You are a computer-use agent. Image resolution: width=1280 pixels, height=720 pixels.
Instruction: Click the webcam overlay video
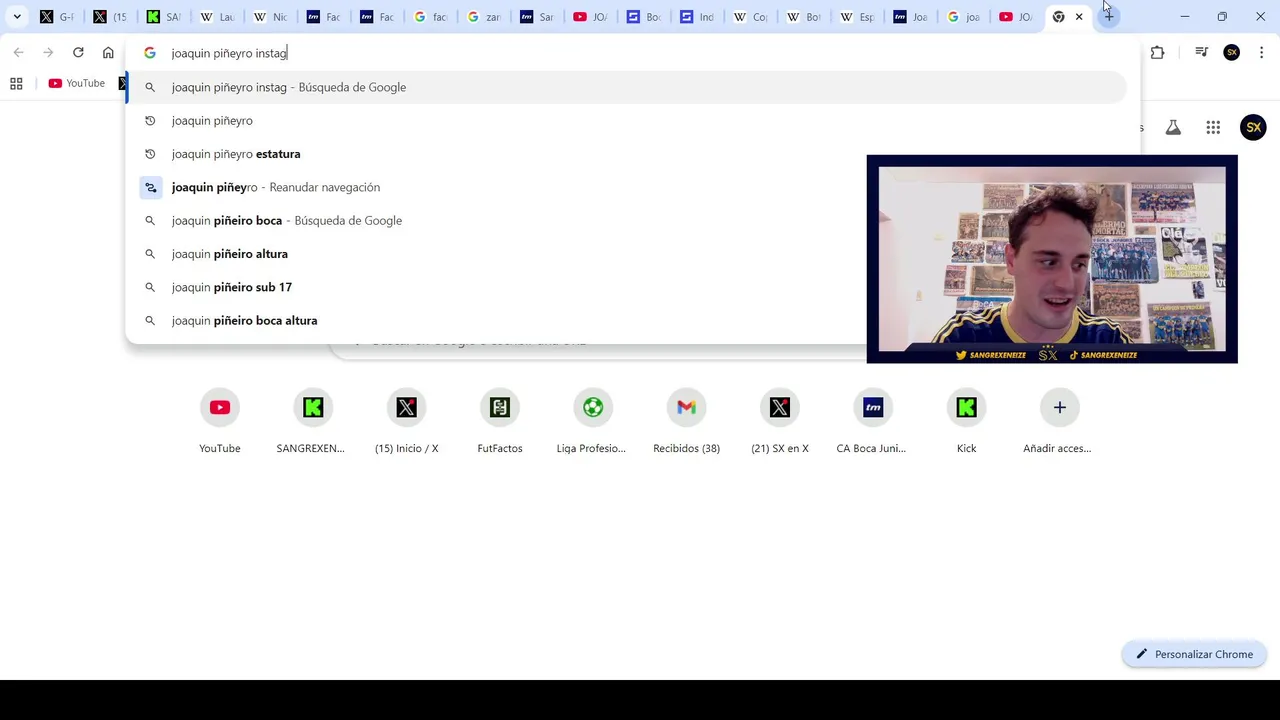click(1052, 259)
